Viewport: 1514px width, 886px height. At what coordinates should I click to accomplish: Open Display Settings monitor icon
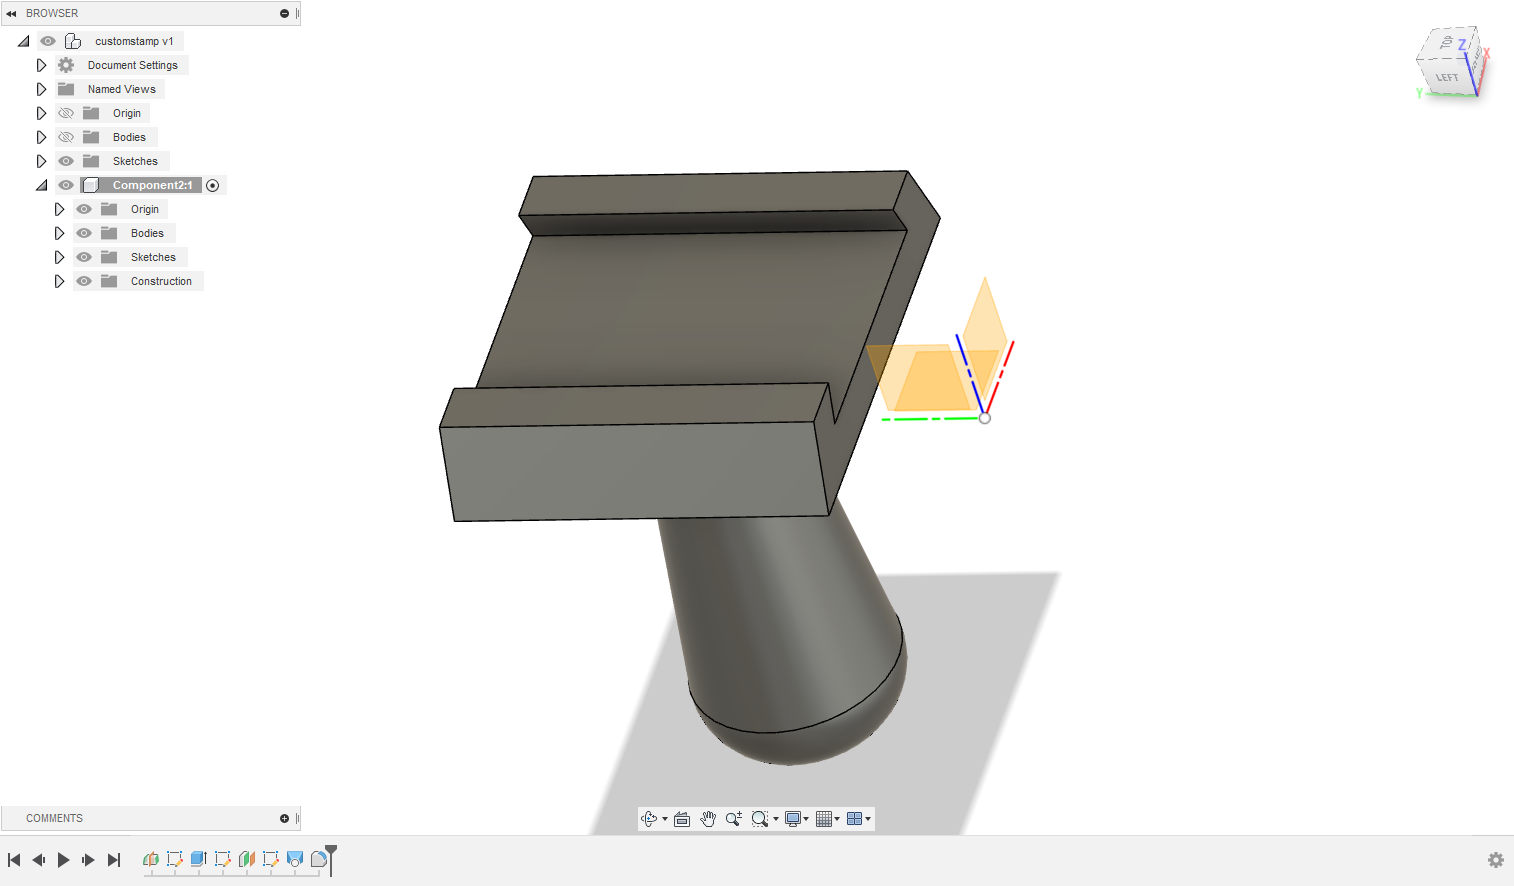(793, 819)
